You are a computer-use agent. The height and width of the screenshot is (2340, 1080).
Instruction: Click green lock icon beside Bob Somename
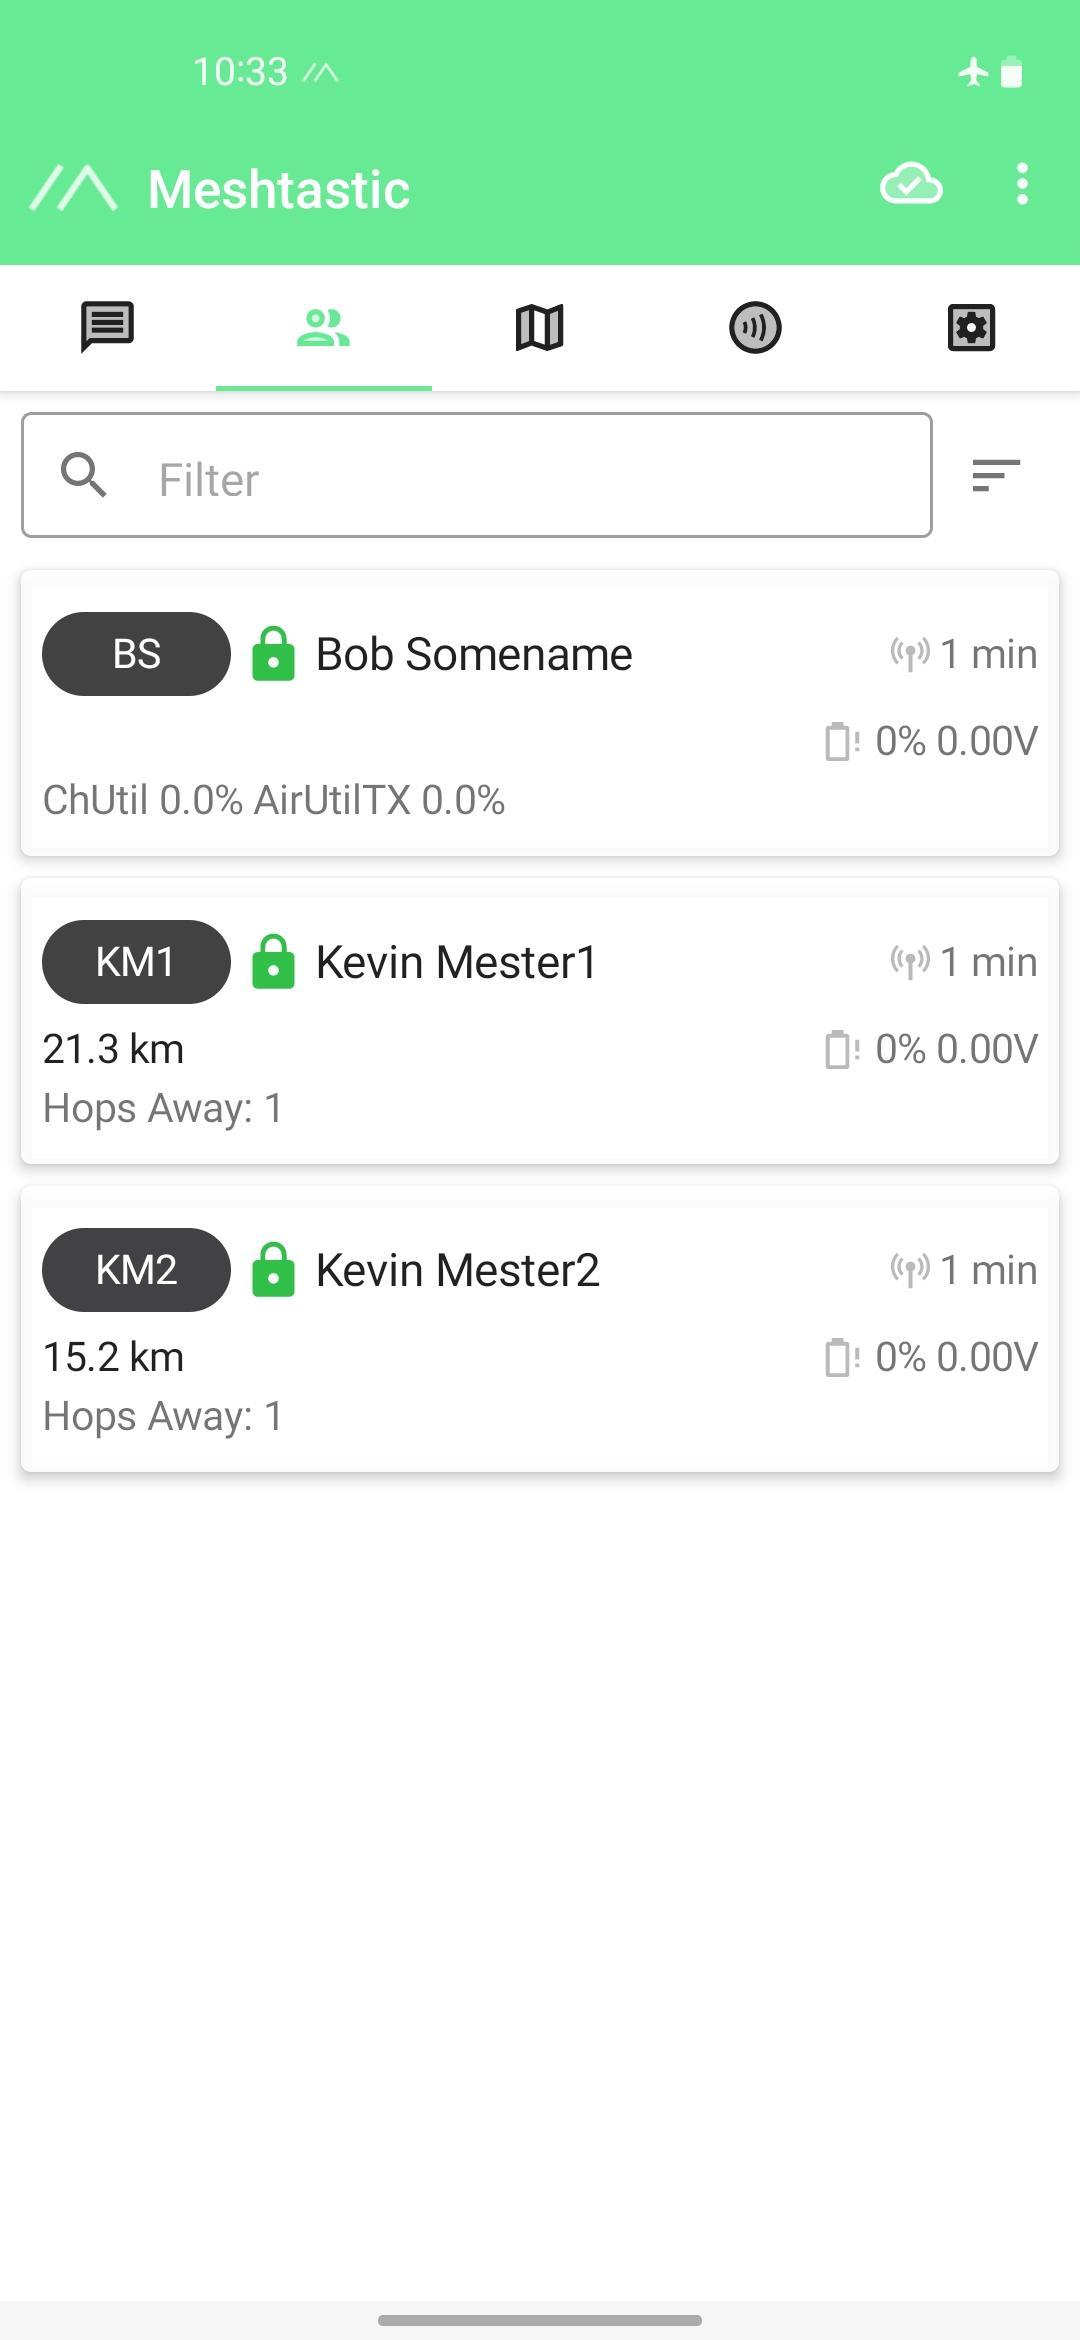tap(273, 654)
